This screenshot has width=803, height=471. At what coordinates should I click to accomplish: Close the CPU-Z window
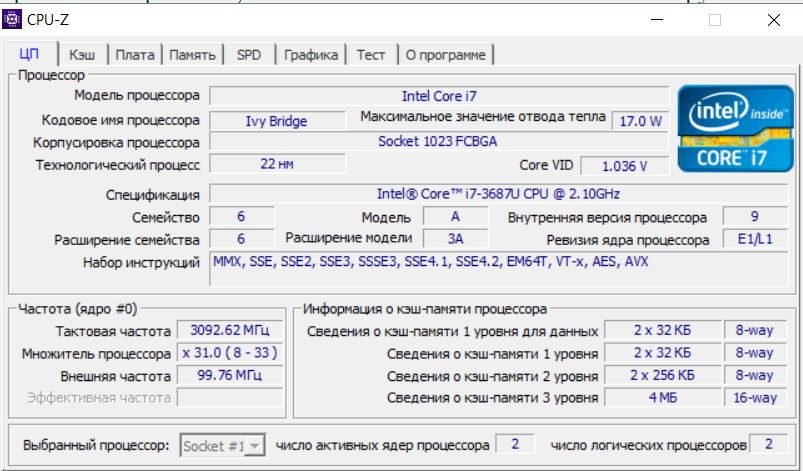774,20
